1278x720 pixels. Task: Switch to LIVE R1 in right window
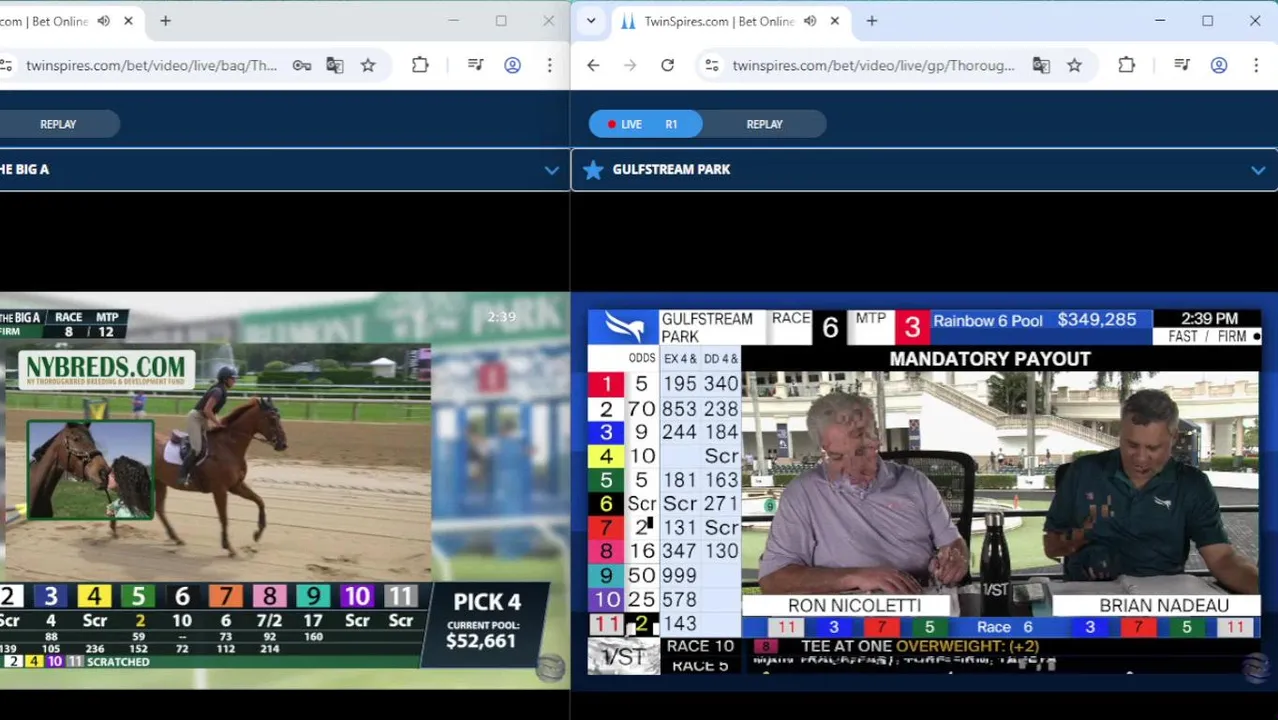646,124
